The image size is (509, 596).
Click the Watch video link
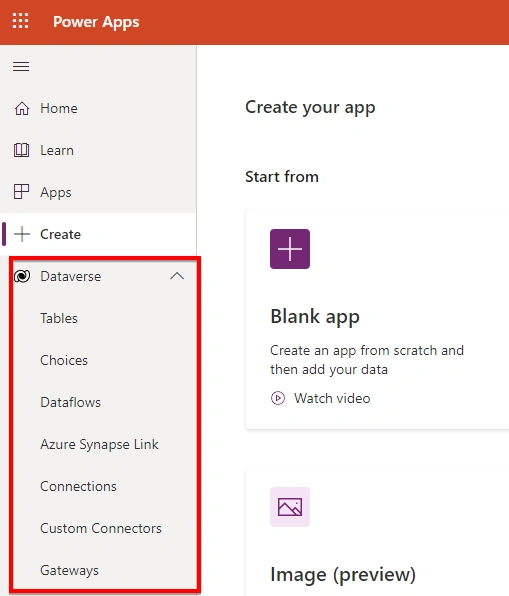pyautogui.click(x=332, y=398)
